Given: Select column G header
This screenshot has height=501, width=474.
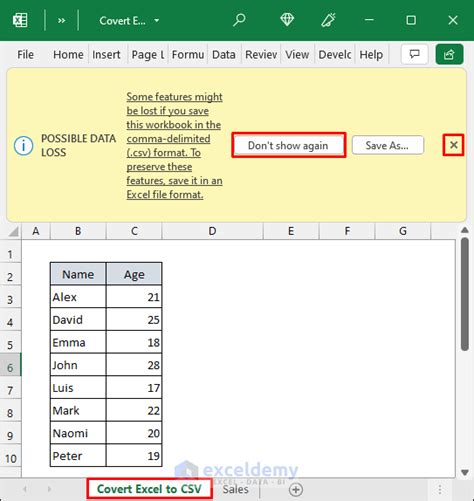Looking at the screenshot, I should tap(403, 231).
